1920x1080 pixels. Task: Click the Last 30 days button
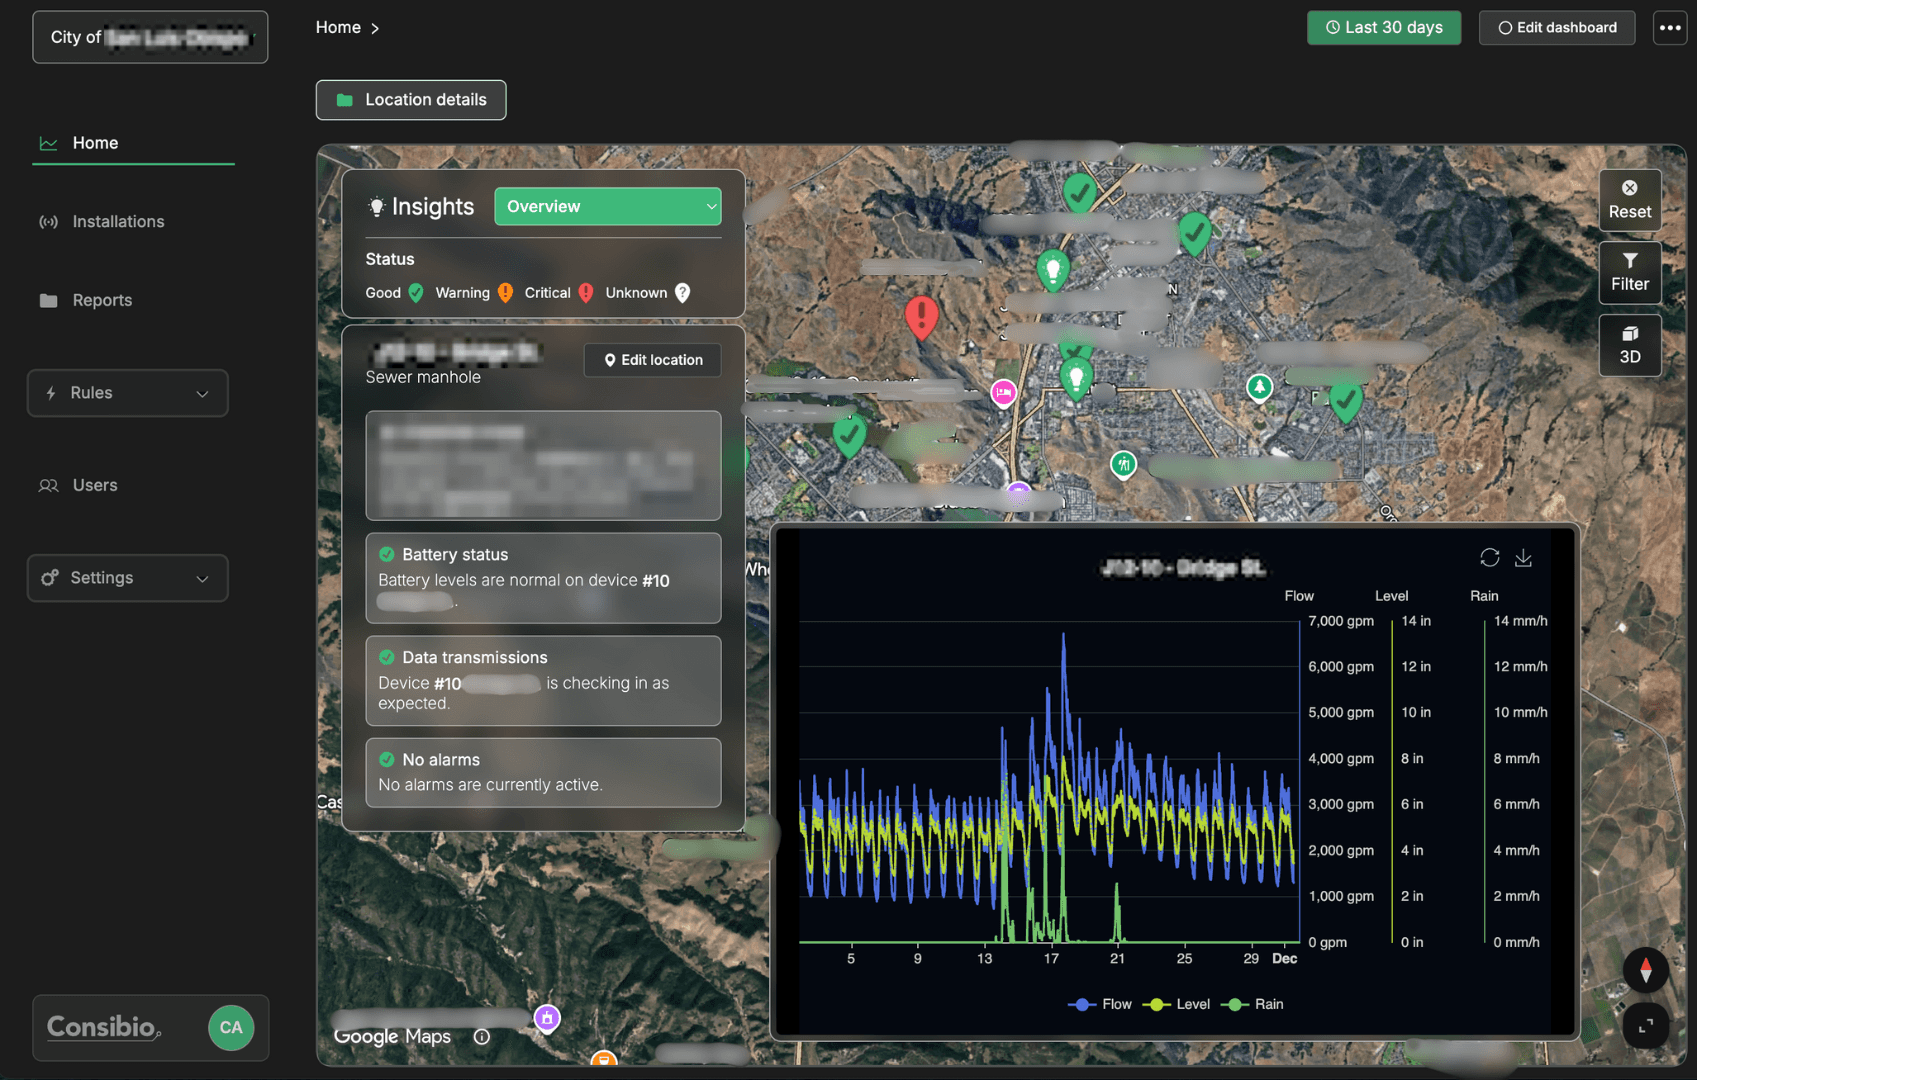(x=1383, y=28)
